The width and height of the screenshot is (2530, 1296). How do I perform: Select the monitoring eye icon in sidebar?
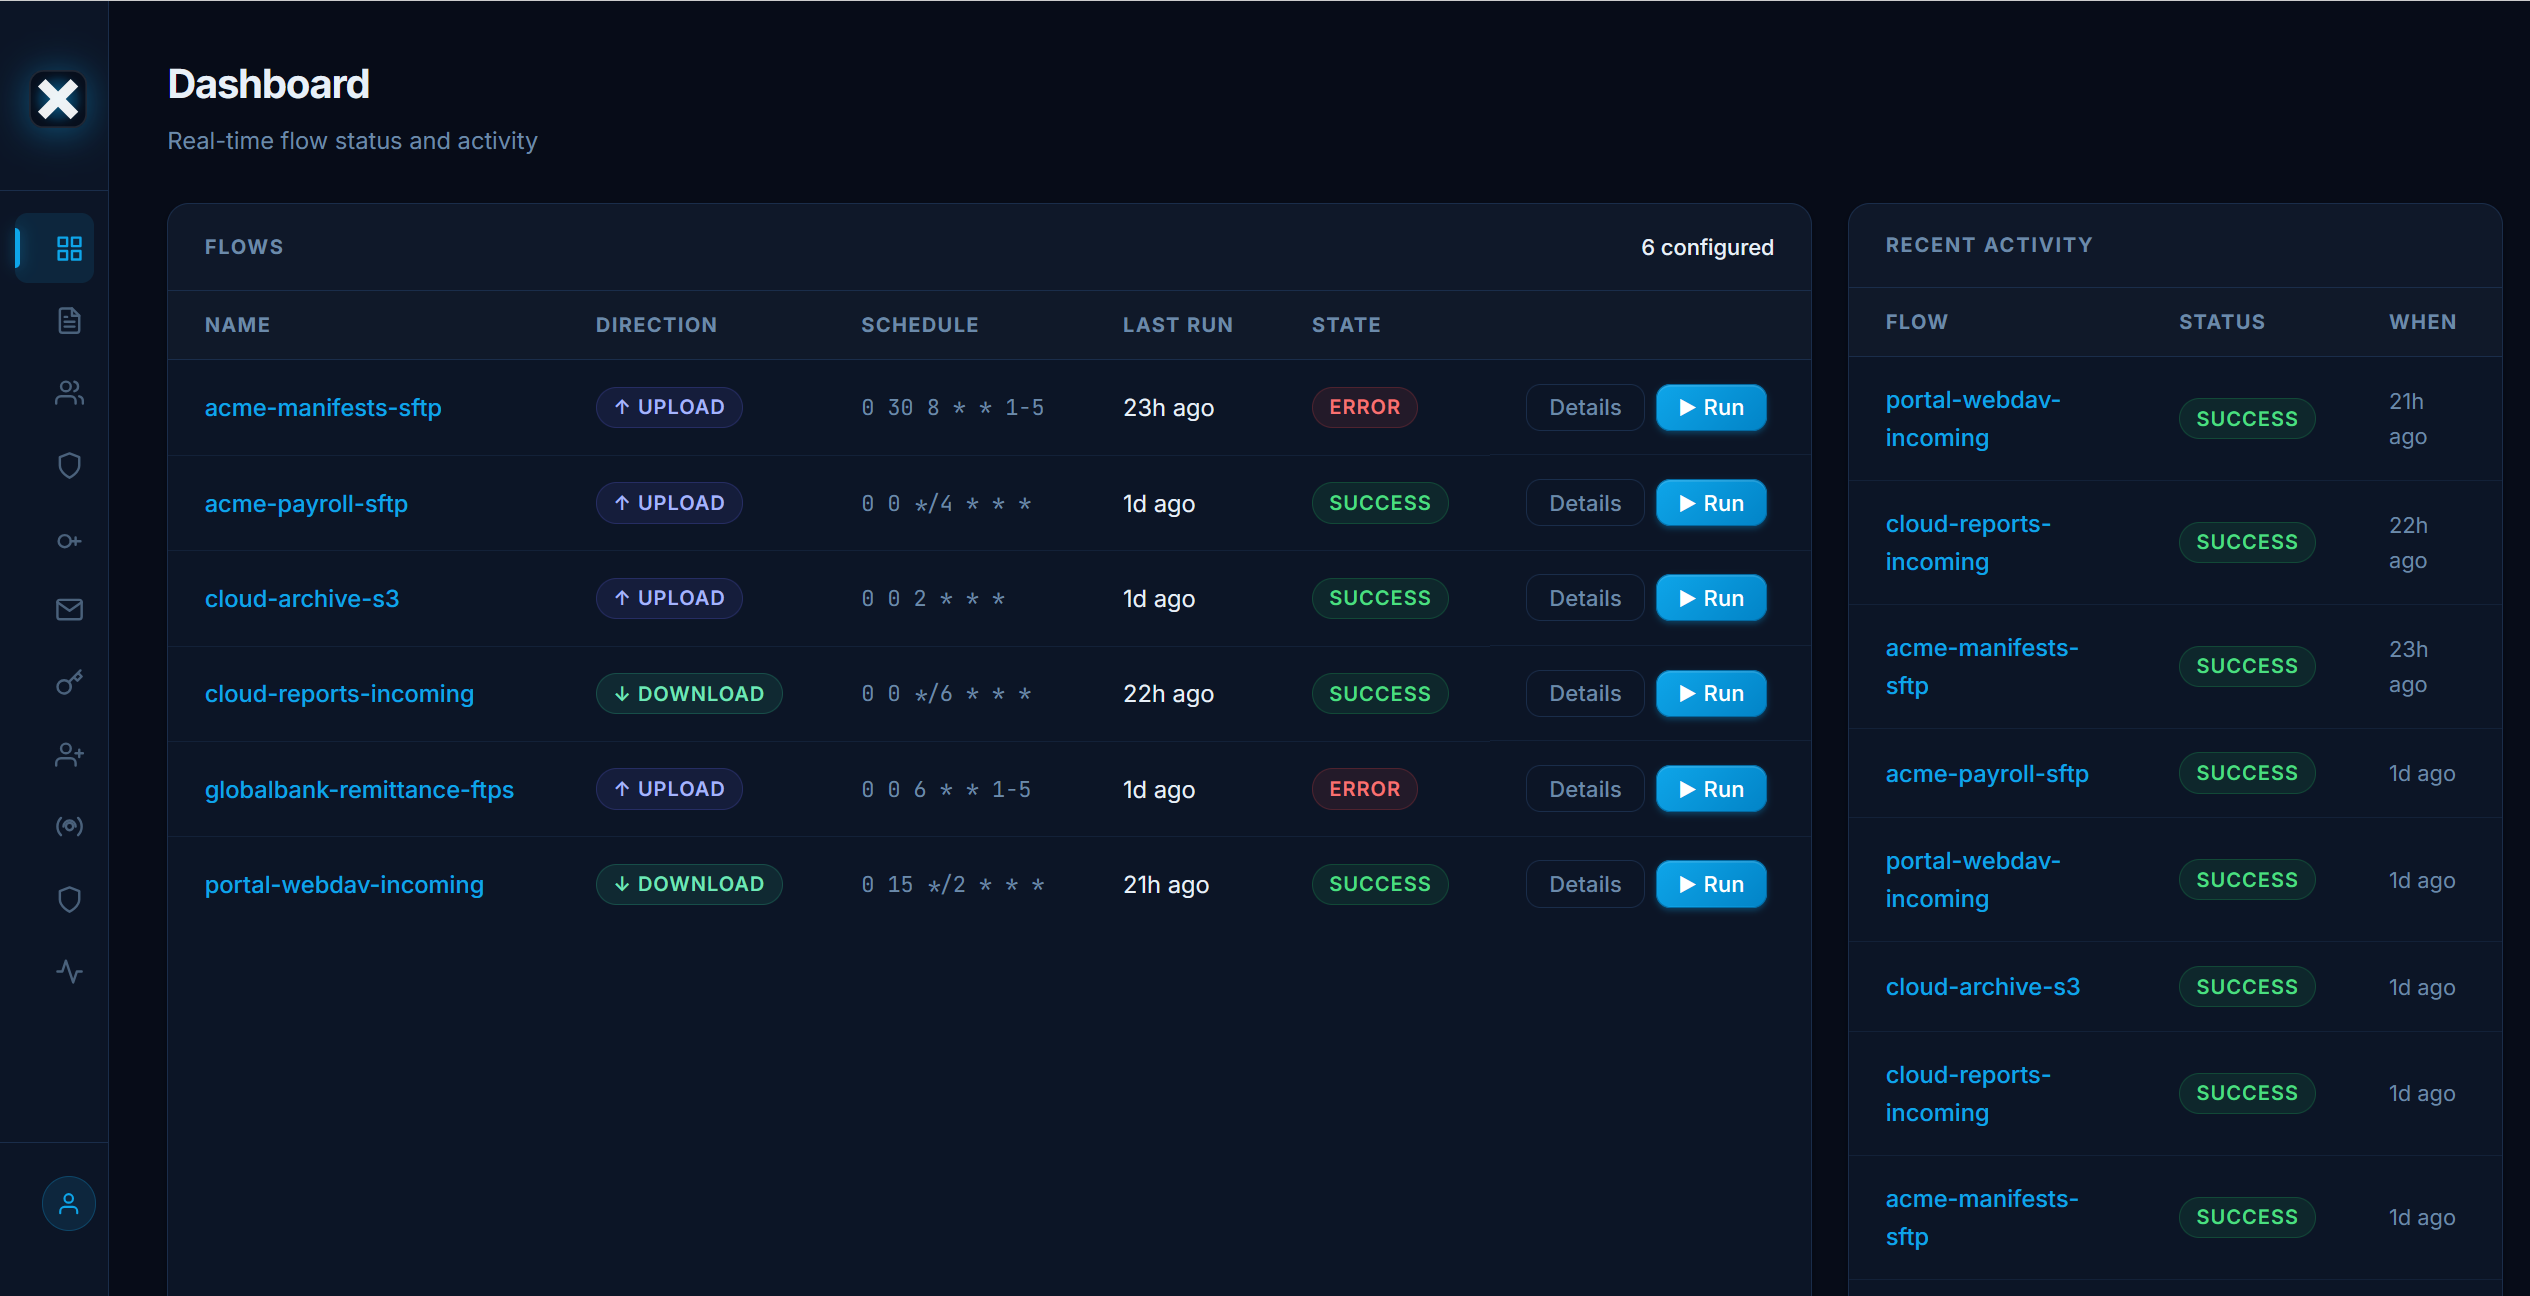pos(68,825)
